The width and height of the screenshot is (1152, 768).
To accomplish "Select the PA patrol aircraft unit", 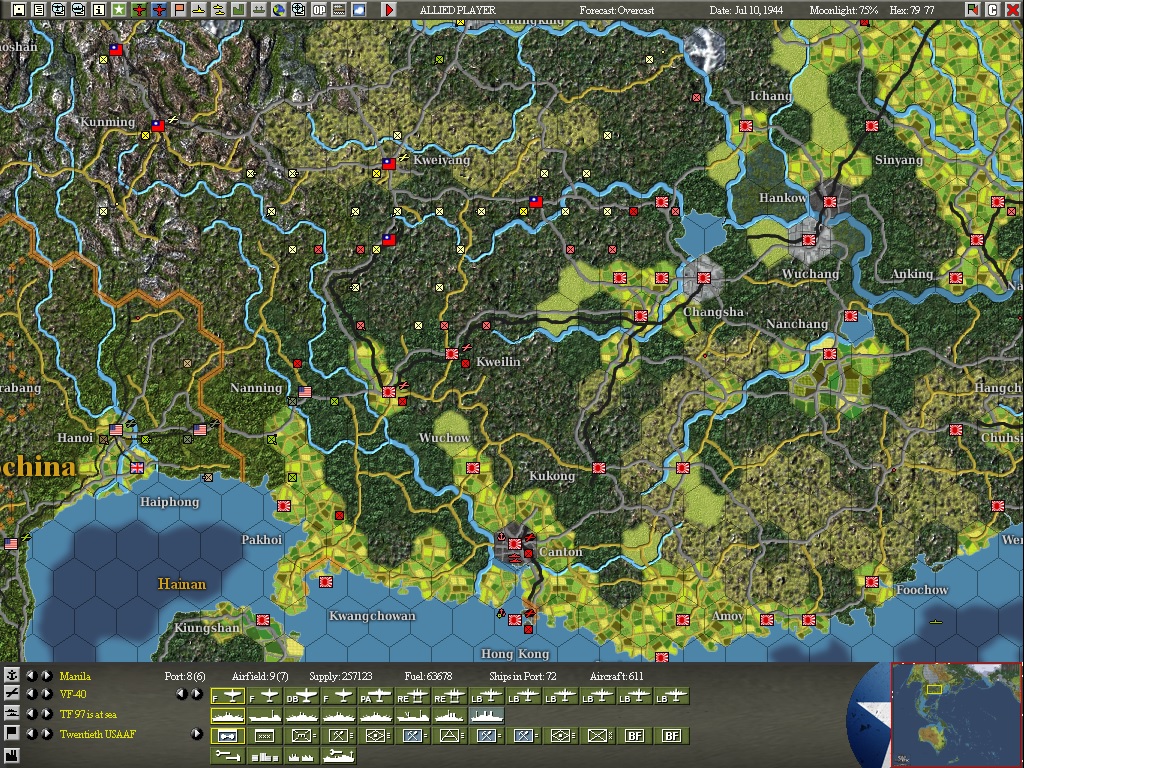I will [376, 696].
